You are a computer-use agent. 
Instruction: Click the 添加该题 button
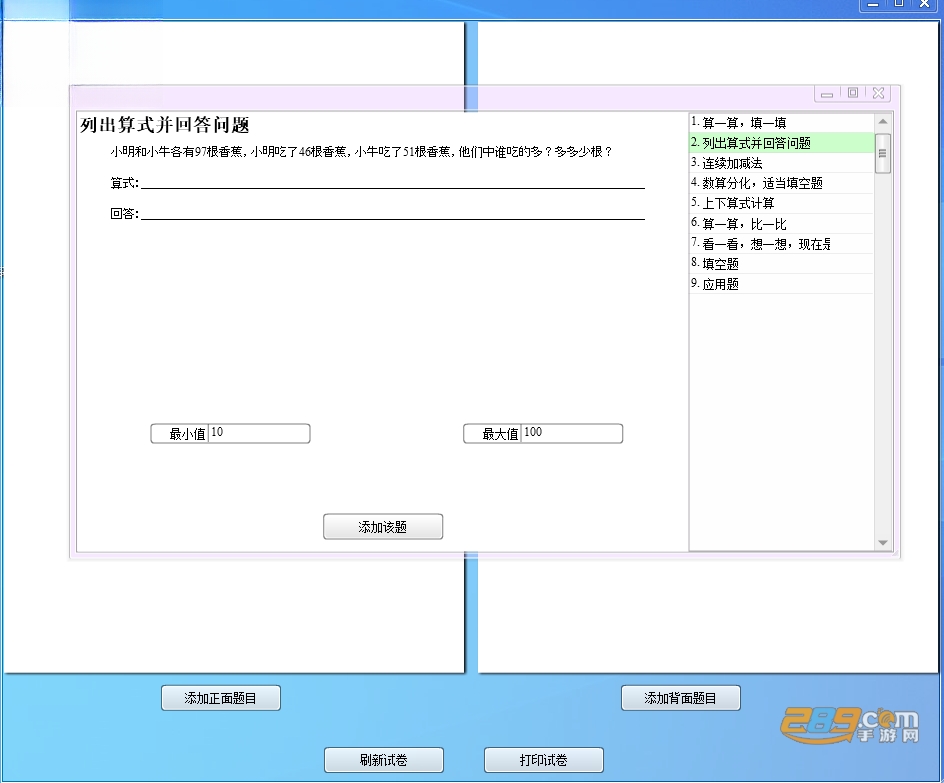(383, 527)
